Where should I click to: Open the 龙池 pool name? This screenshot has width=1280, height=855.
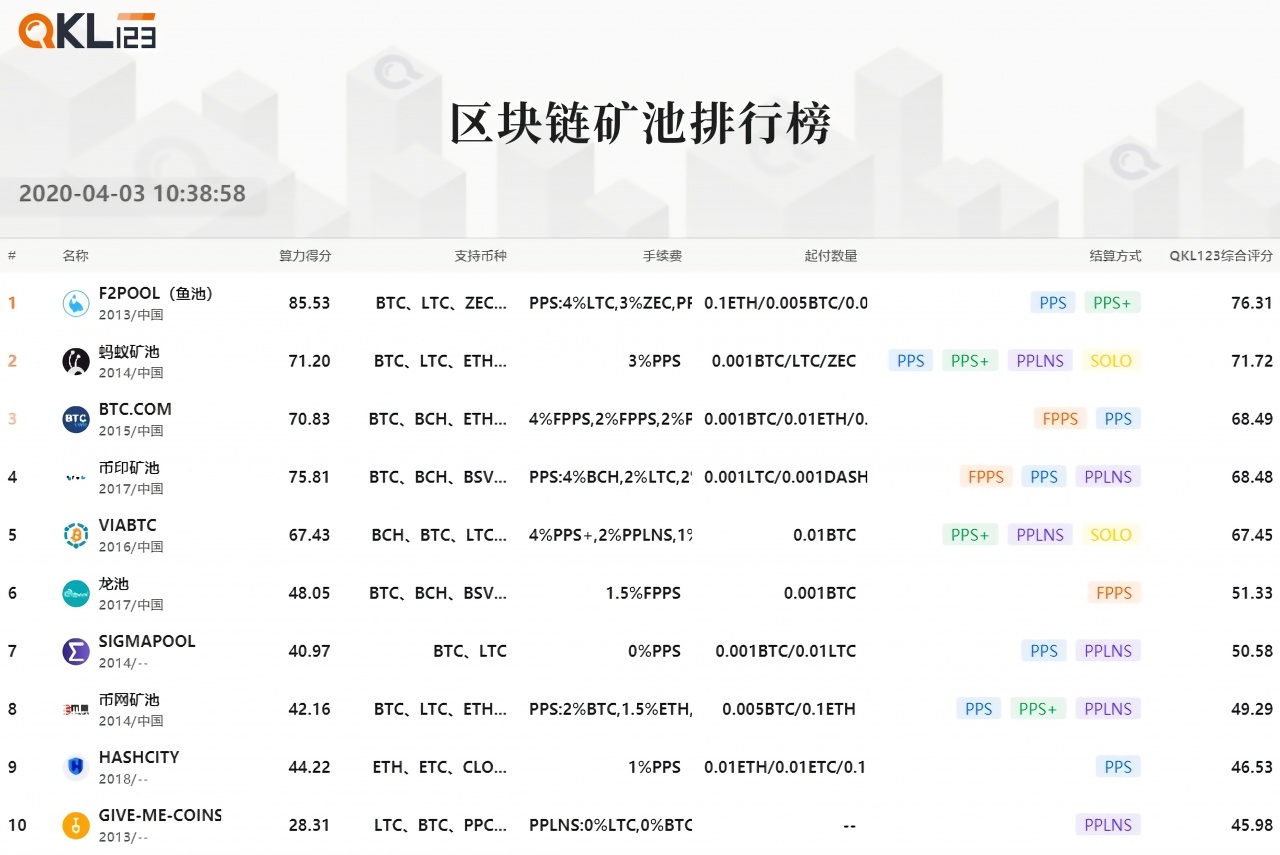click(x=114, y=584)
